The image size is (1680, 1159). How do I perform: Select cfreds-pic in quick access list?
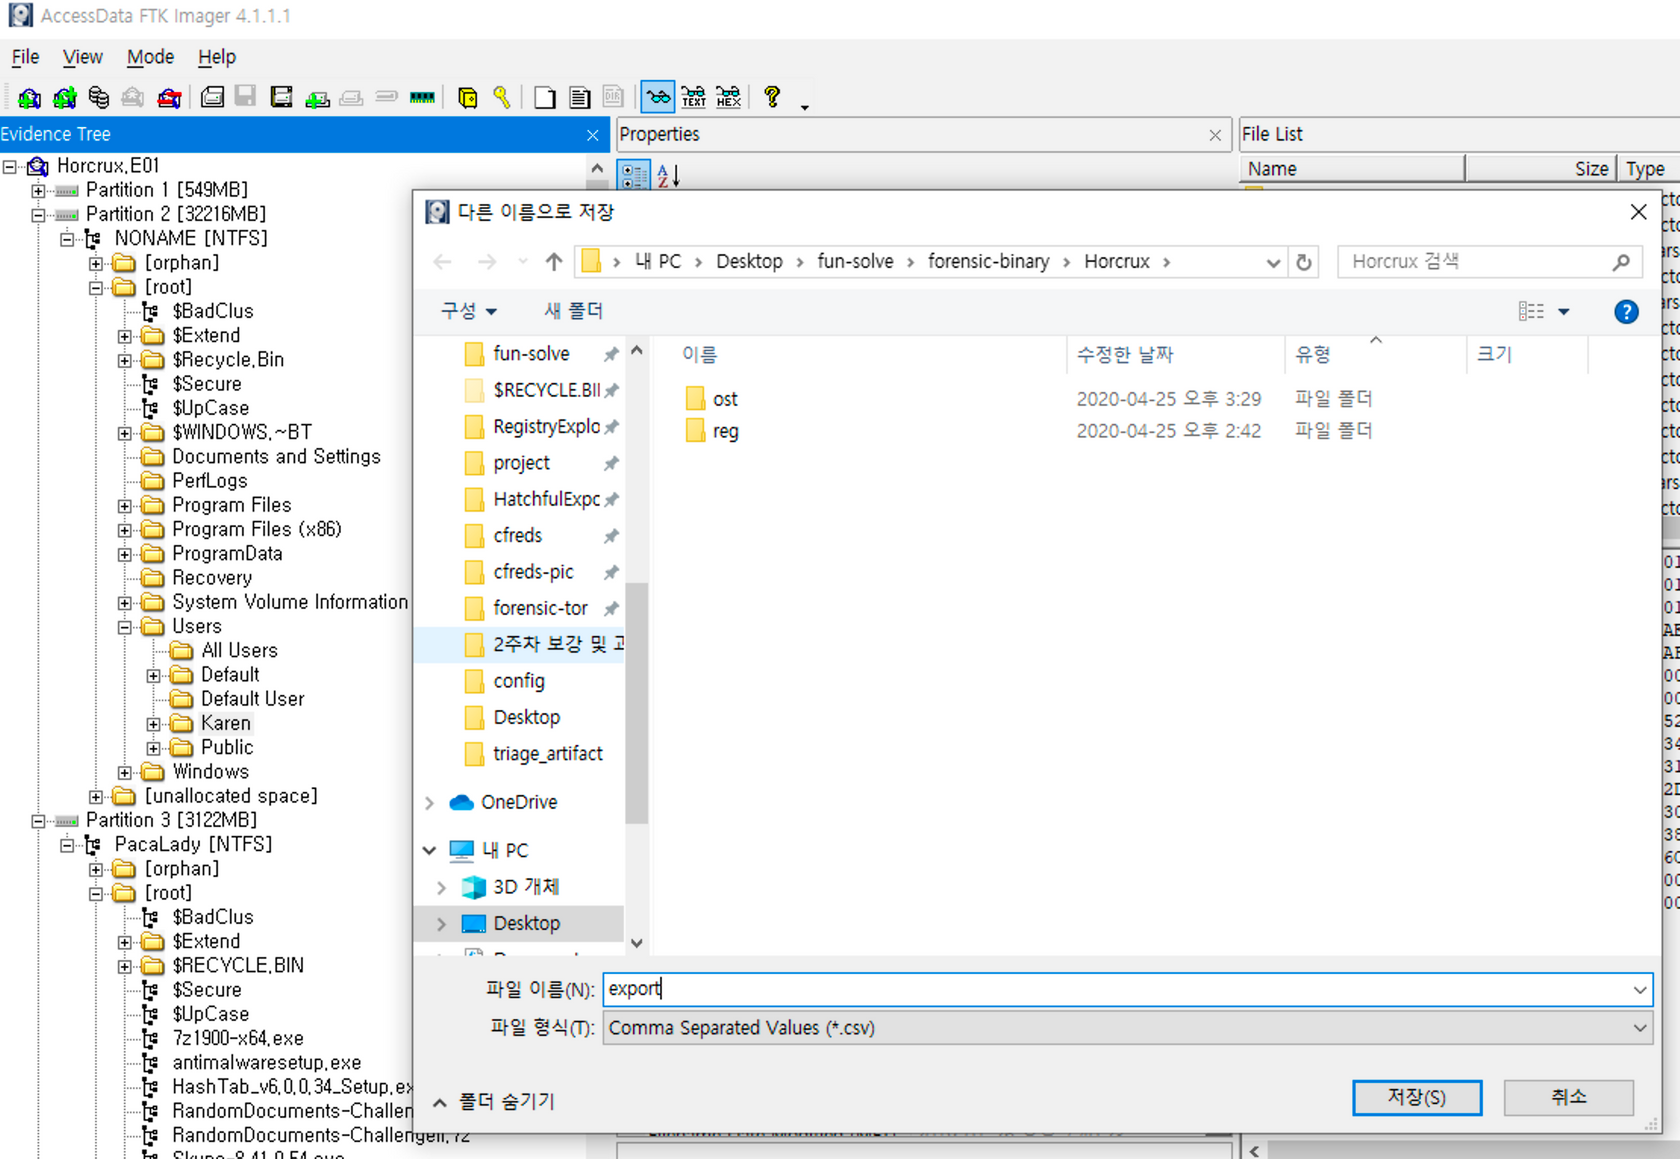click(x=533, y=572)
